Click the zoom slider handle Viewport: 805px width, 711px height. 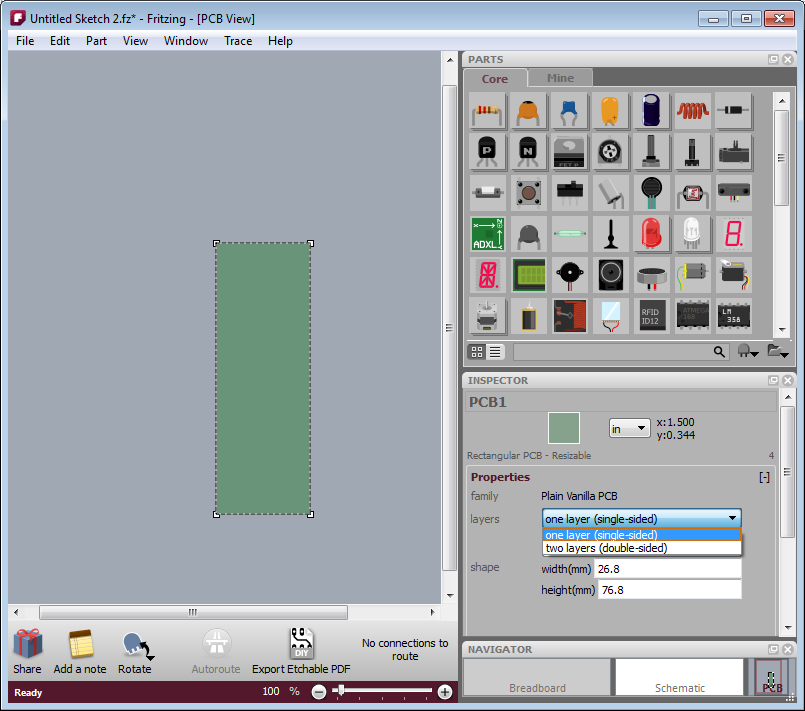[341, 691]
